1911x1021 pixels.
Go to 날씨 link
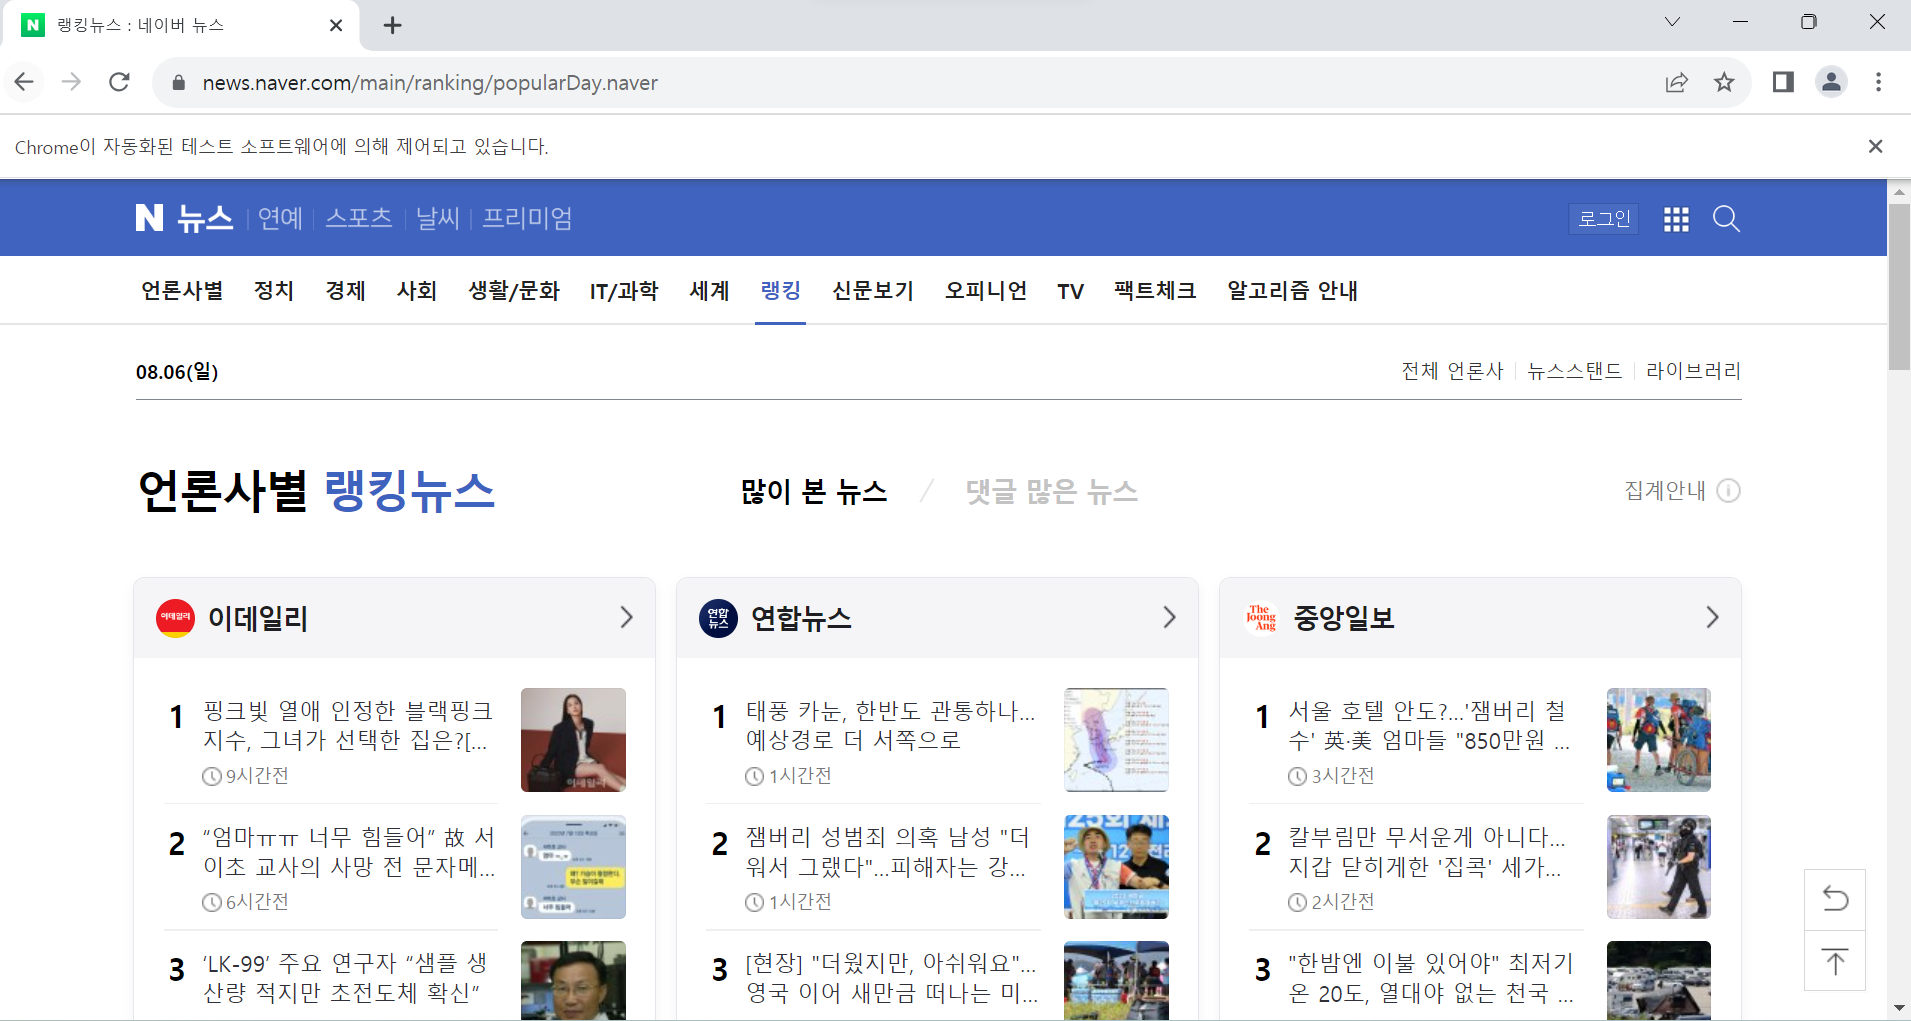tap(437, 218)
